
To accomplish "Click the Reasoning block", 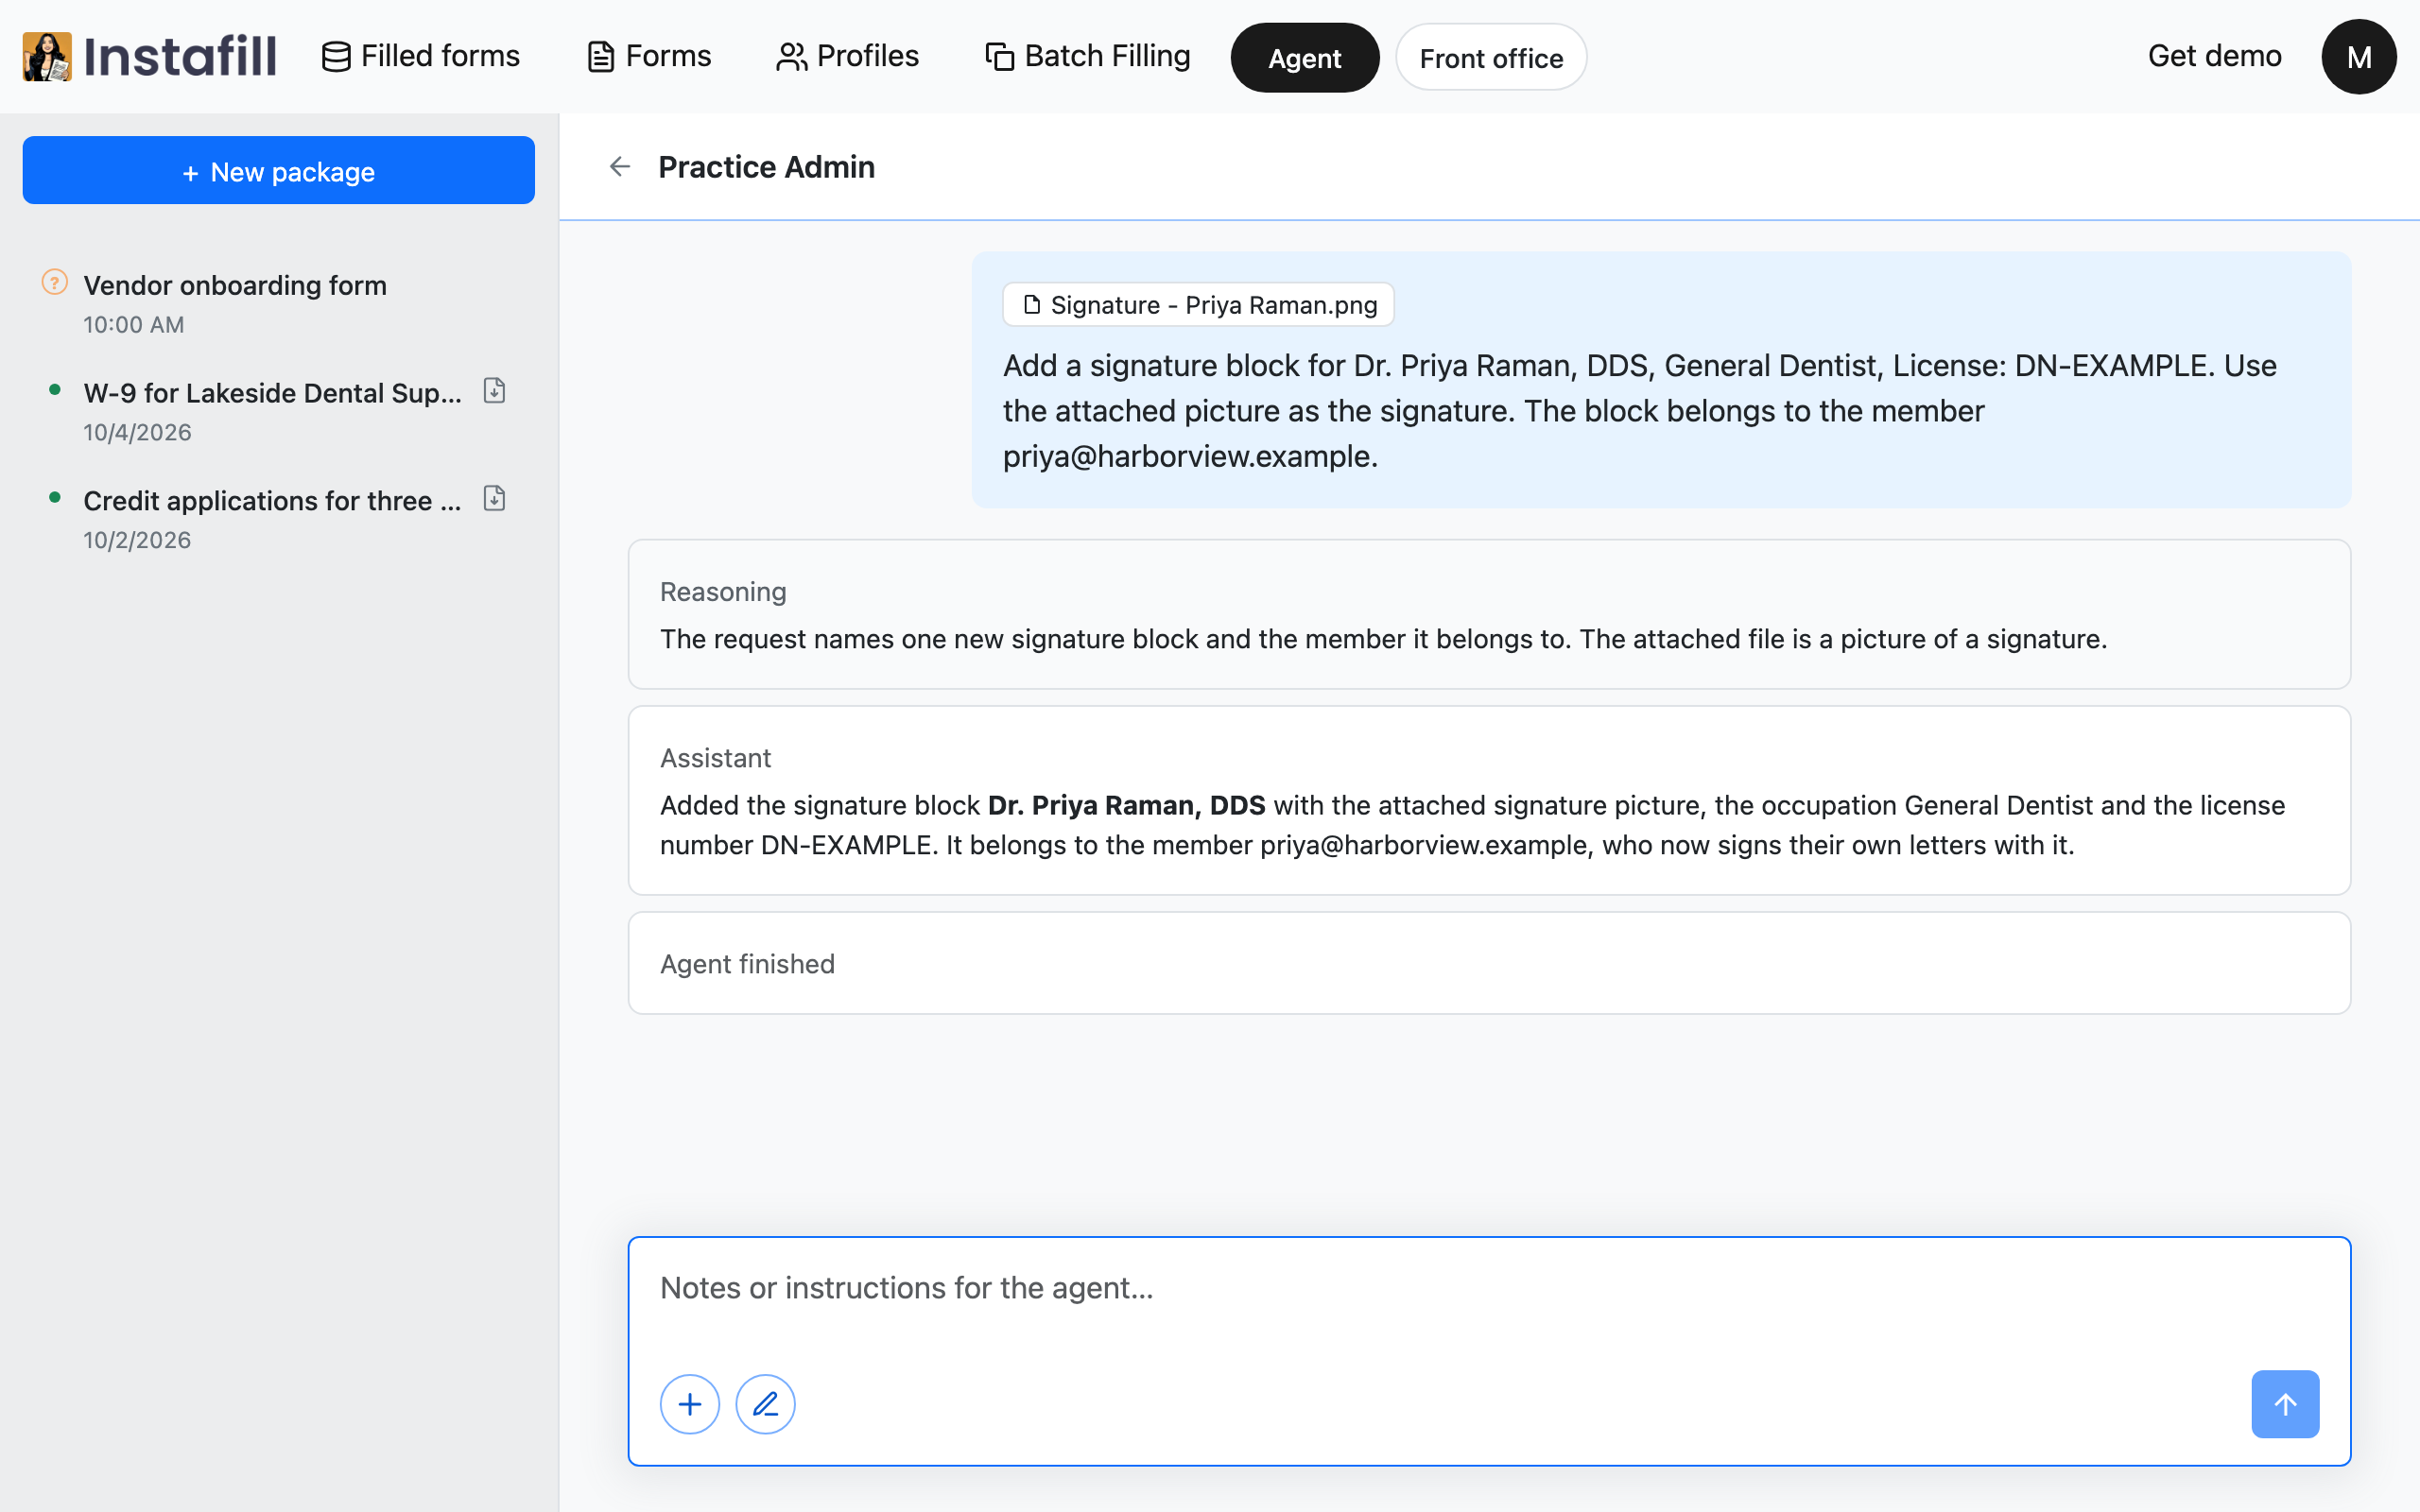I will [1488, 614].
